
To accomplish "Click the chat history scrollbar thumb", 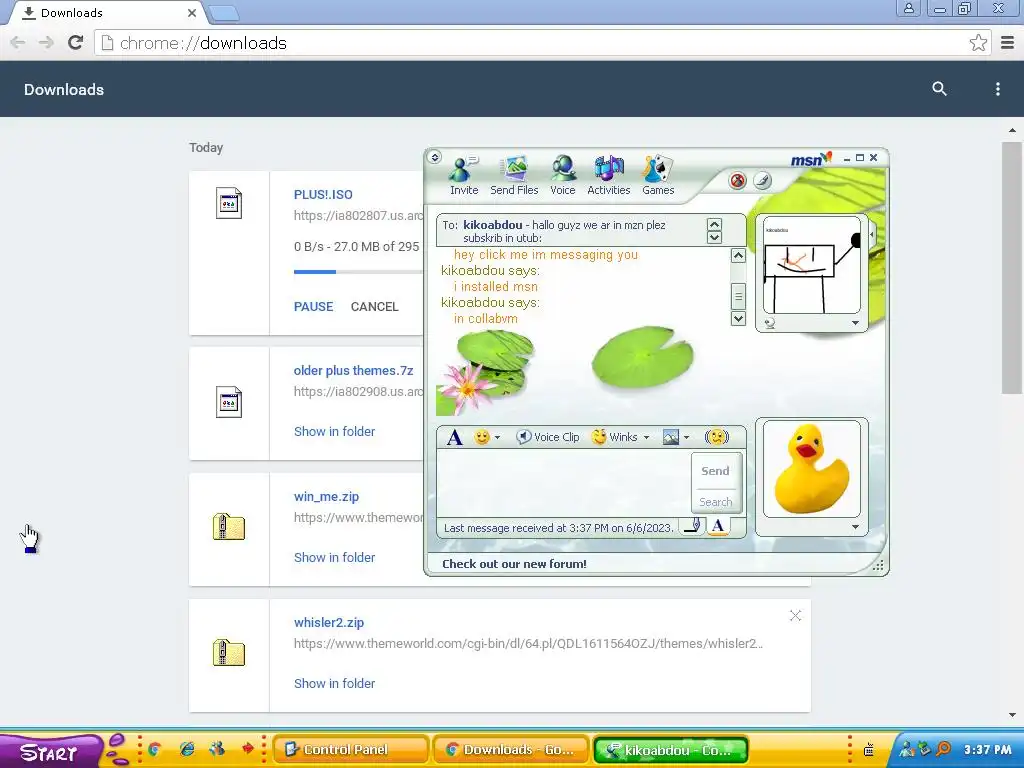I will (738, 296).
